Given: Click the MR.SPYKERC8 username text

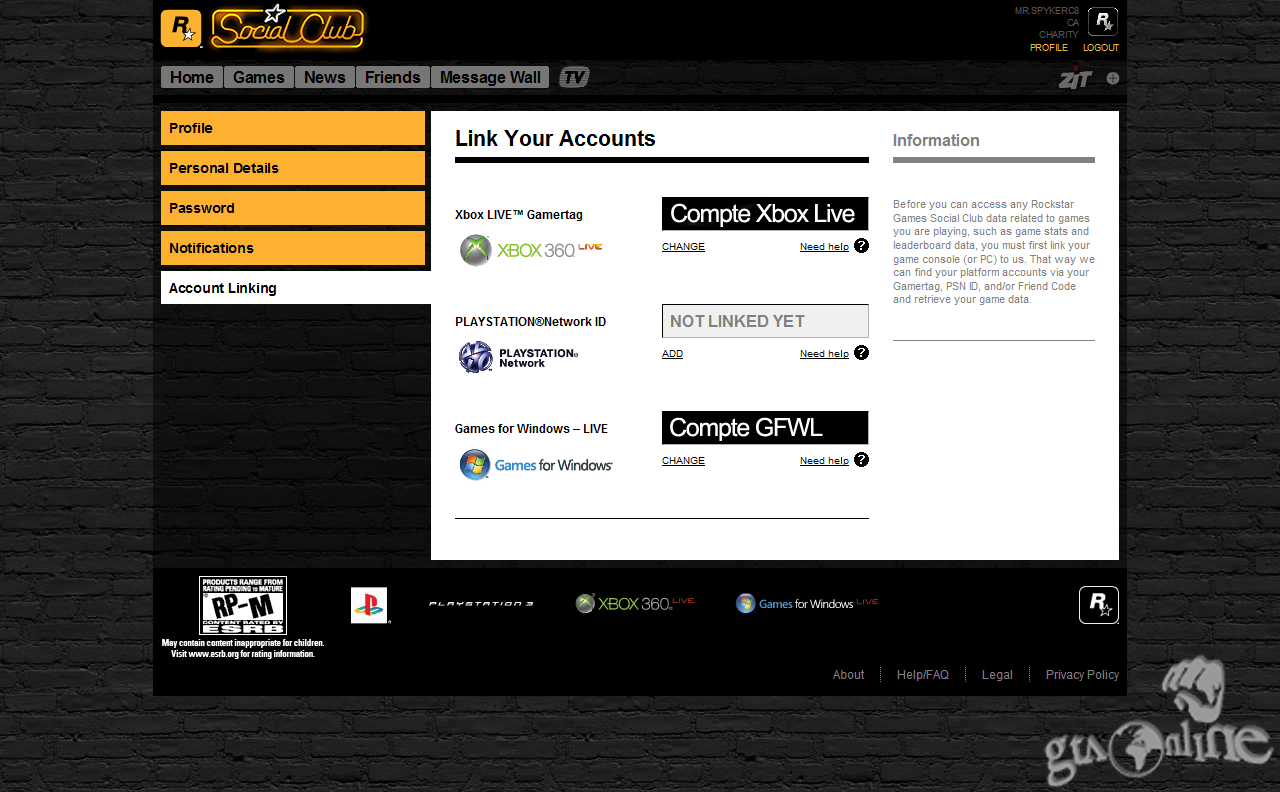Looking at the screenshot, I should [1047, 11].
